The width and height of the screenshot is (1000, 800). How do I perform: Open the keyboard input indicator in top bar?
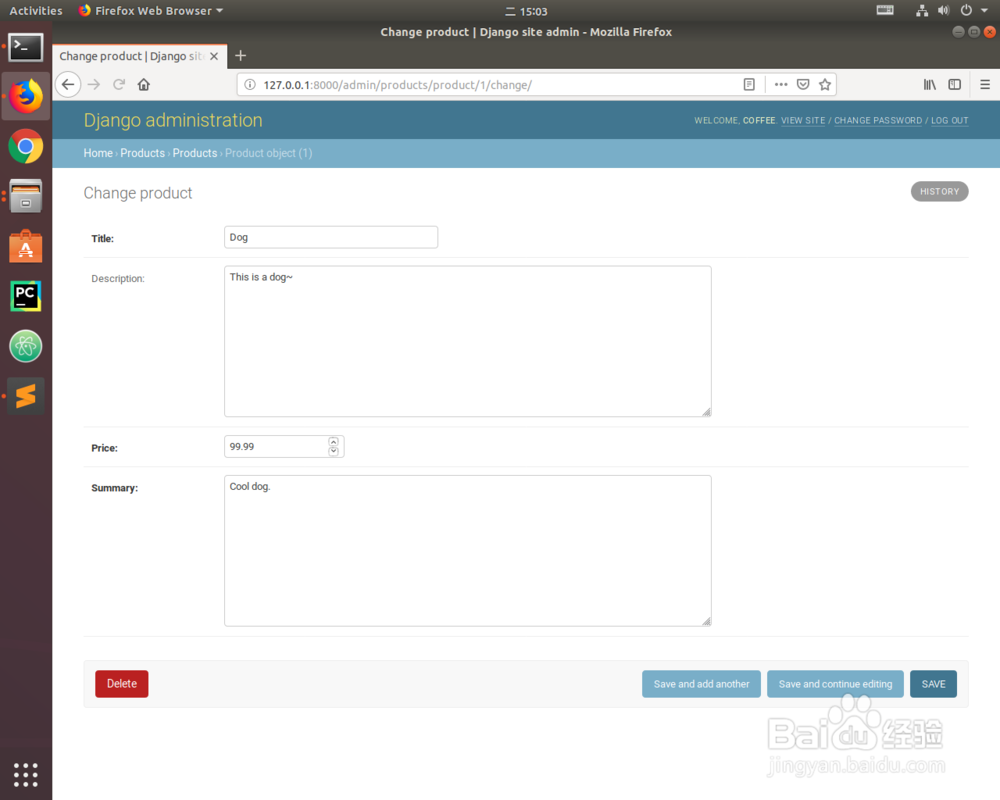tap(885, 11)
